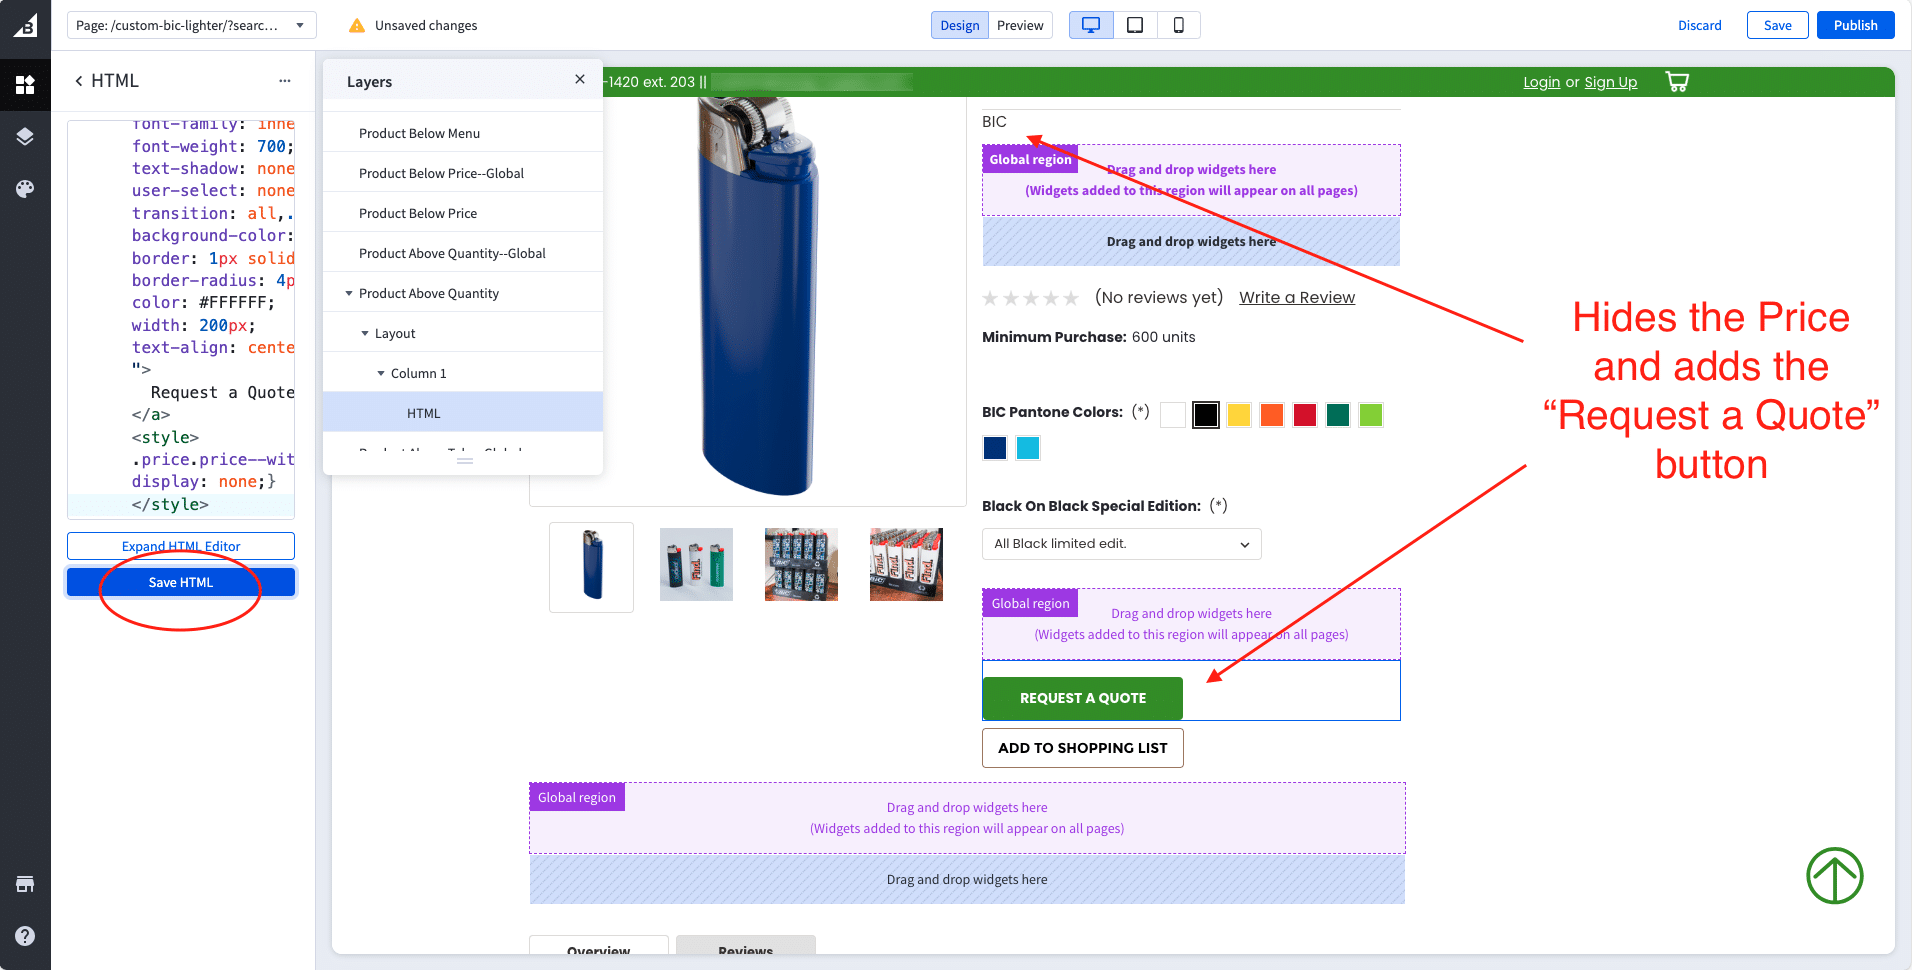Viewport: 1912px width, 970px height.
Task: Click the Overview tab
Action: click(598, 946)
